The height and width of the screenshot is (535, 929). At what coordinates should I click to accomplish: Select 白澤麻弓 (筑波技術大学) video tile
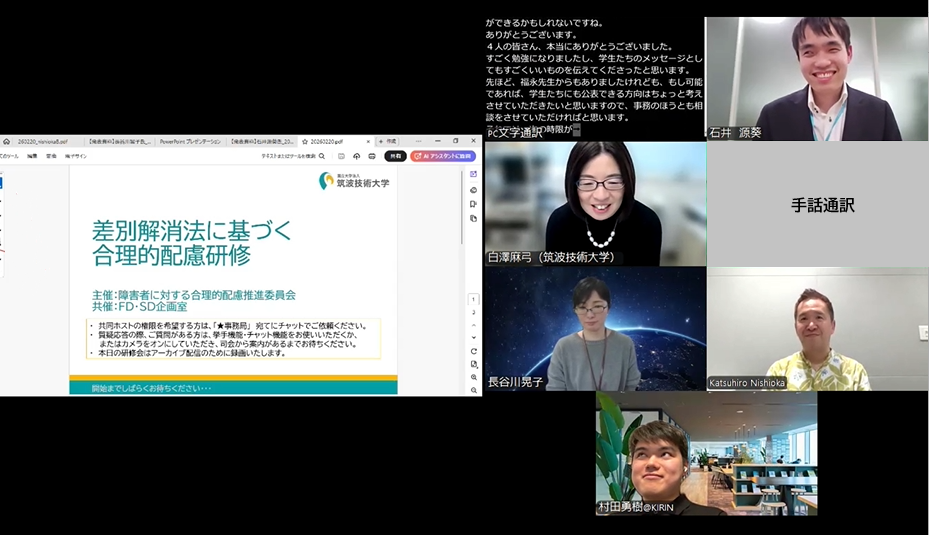[x=595, y=204]
